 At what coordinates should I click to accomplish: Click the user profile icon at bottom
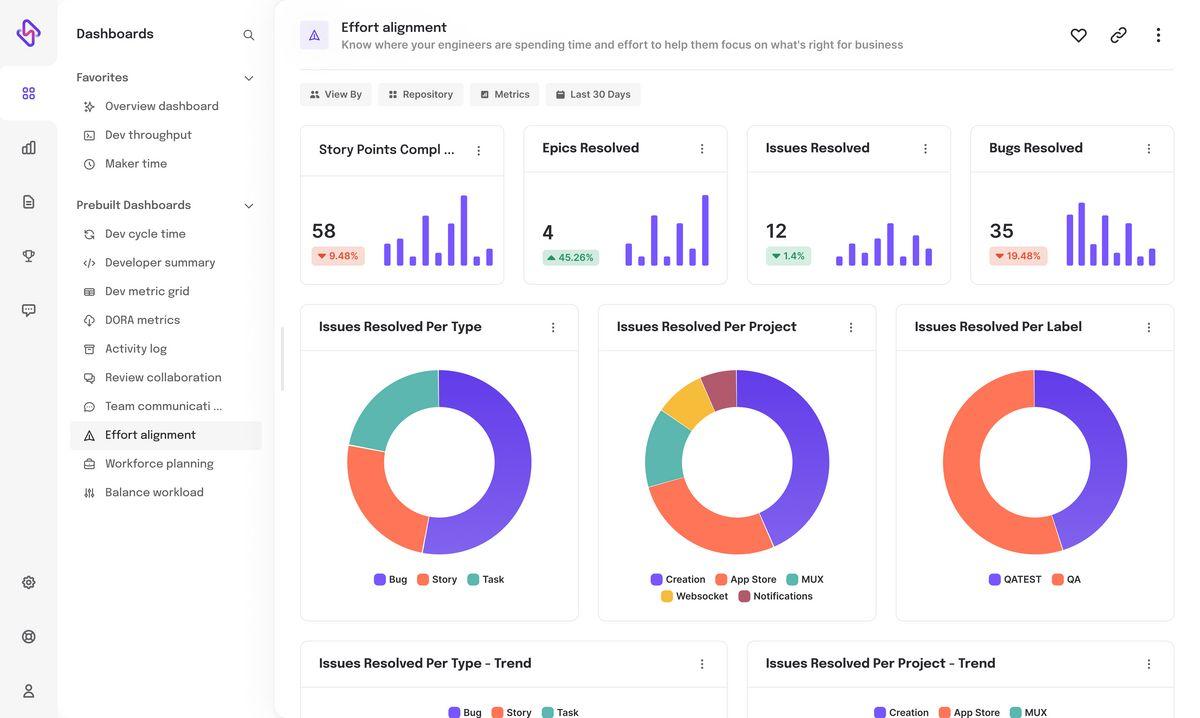click(x=28, y=691)
